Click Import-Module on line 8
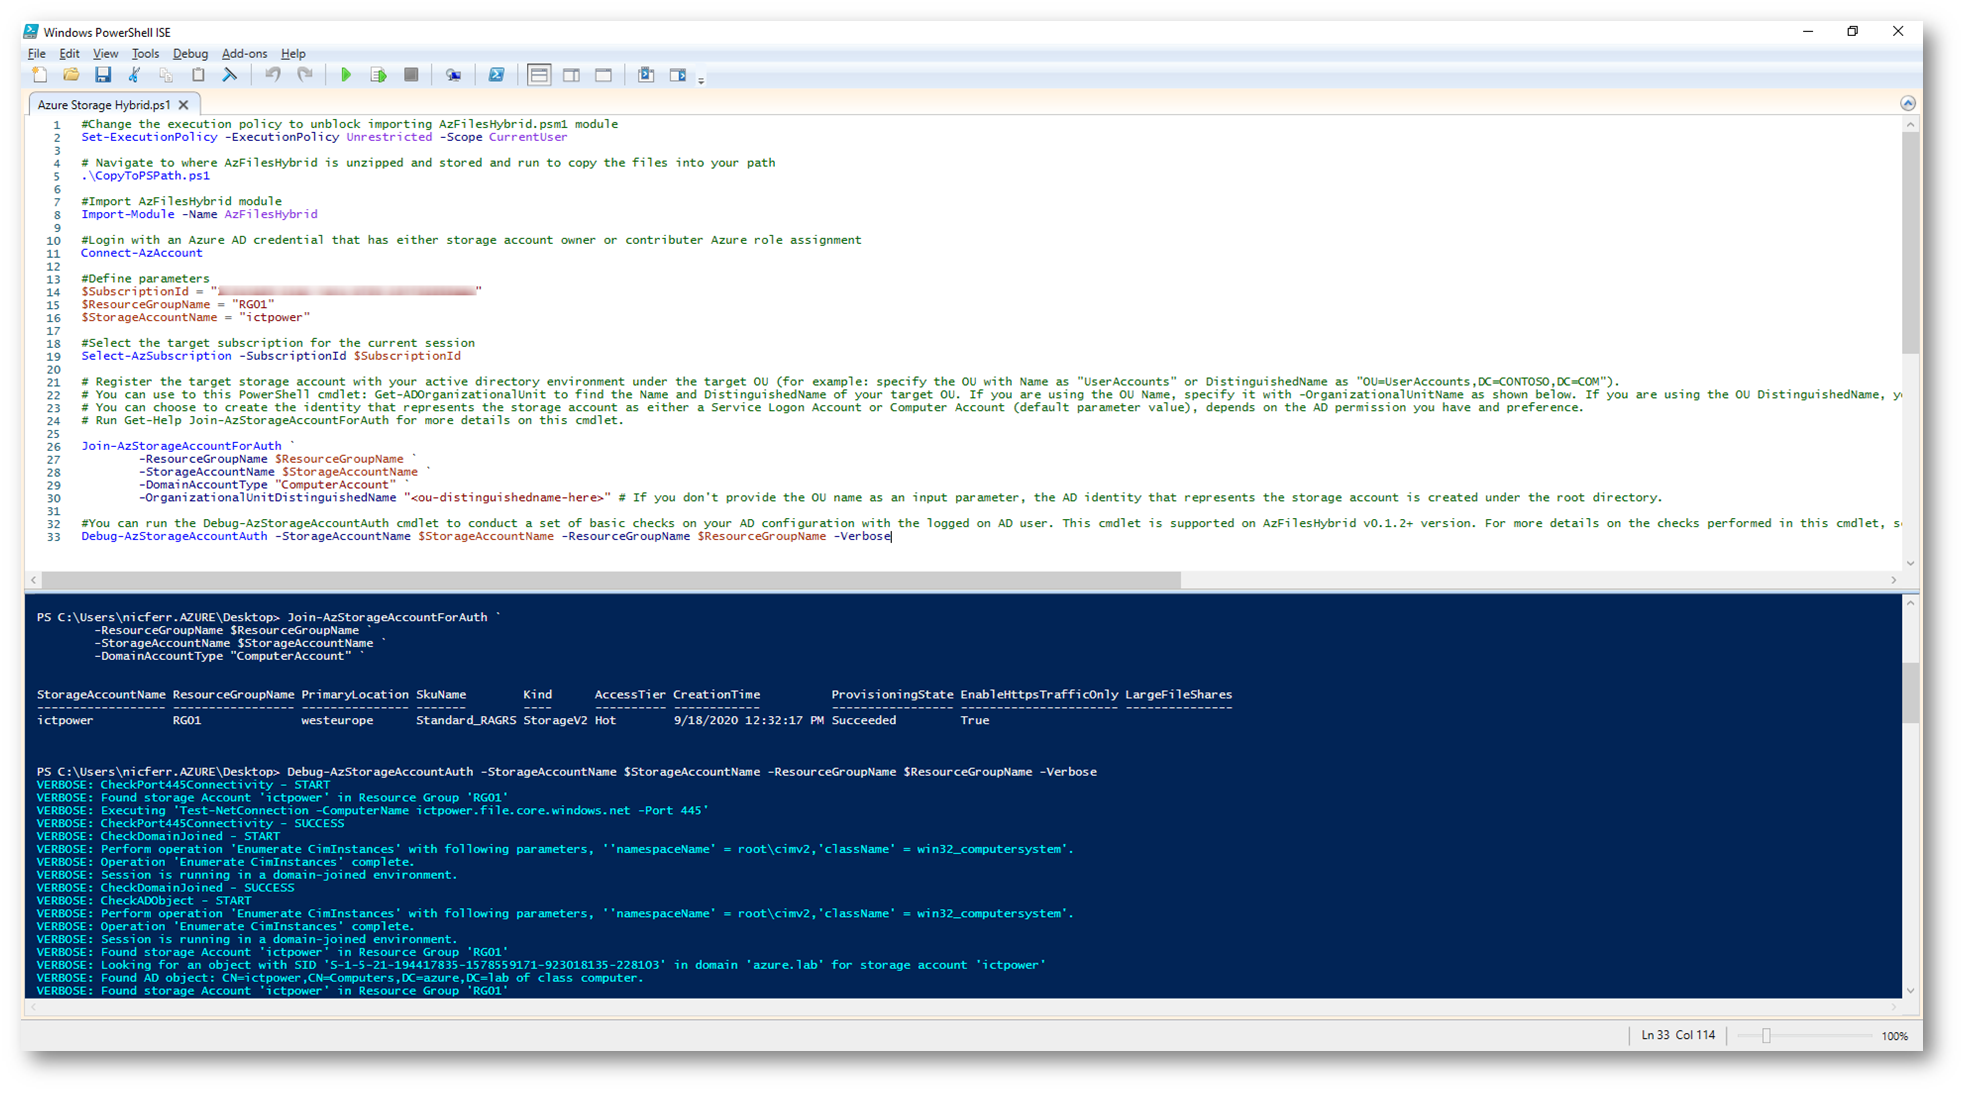This screenshot has height=1093, width=1965. [x=127, y=214]
